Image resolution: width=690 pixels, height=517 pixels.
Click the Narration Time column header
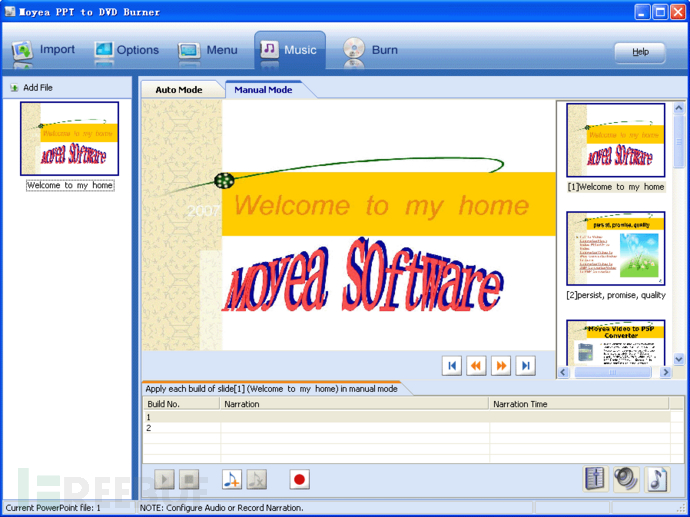579,404
